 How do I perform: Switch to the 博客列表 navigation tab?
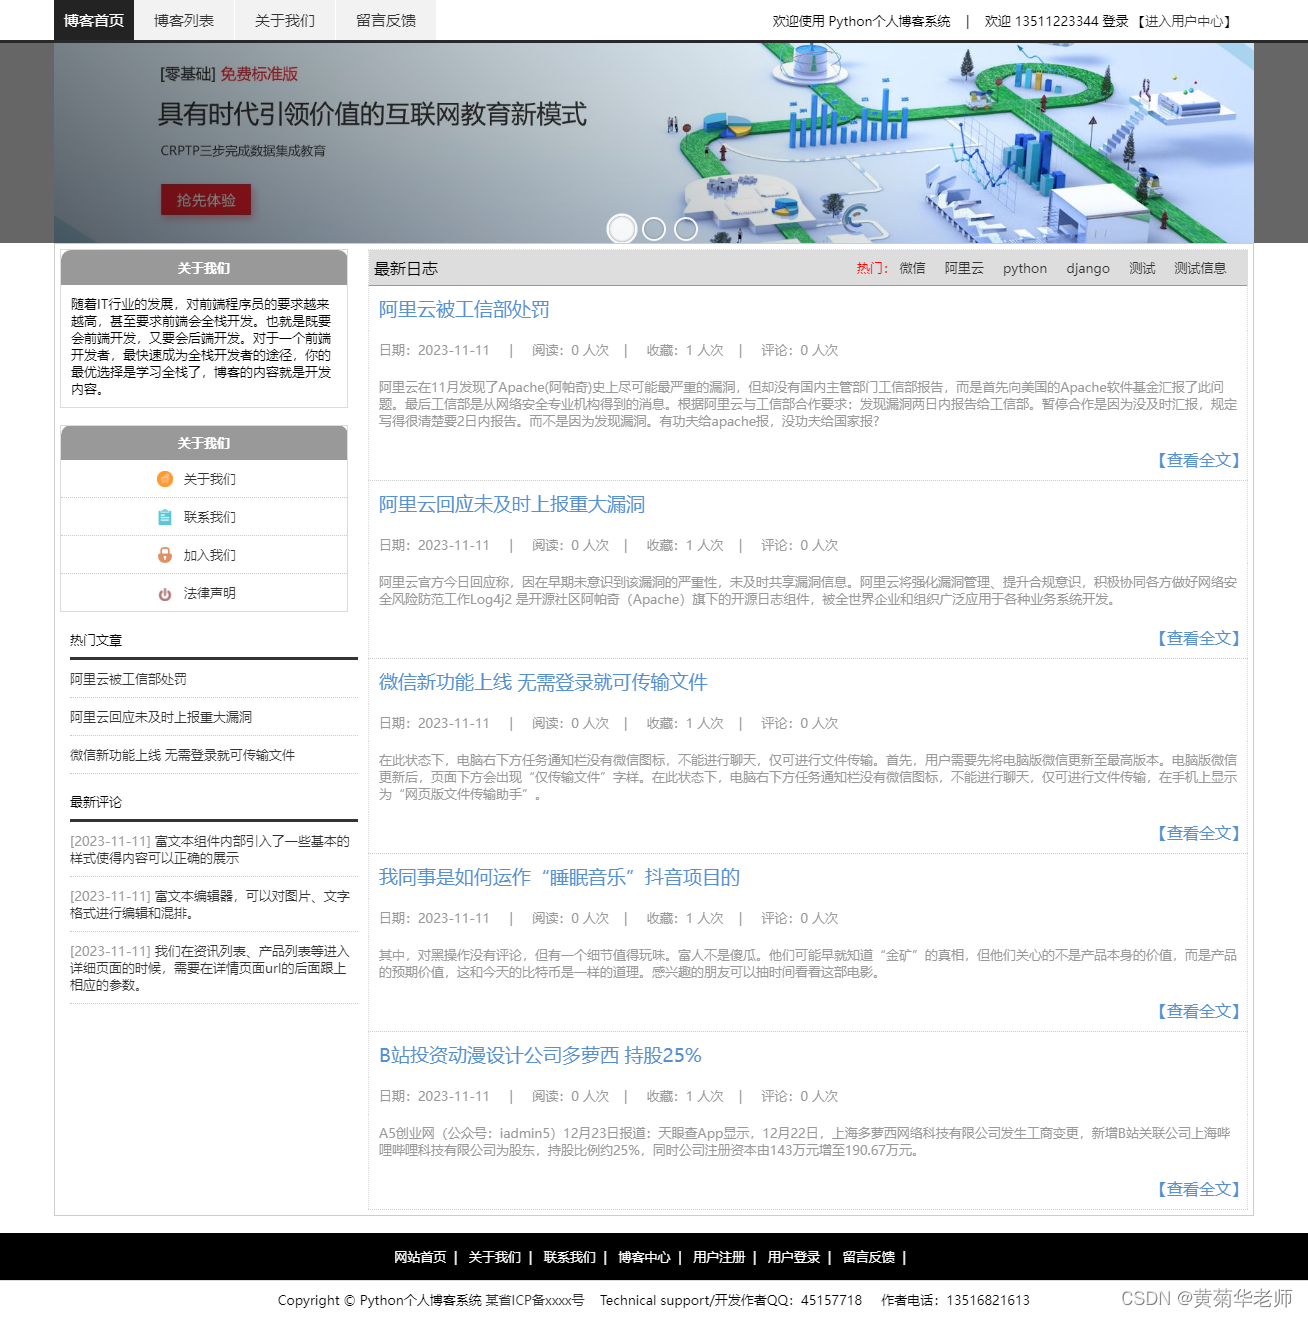click(x=183, y=20)
